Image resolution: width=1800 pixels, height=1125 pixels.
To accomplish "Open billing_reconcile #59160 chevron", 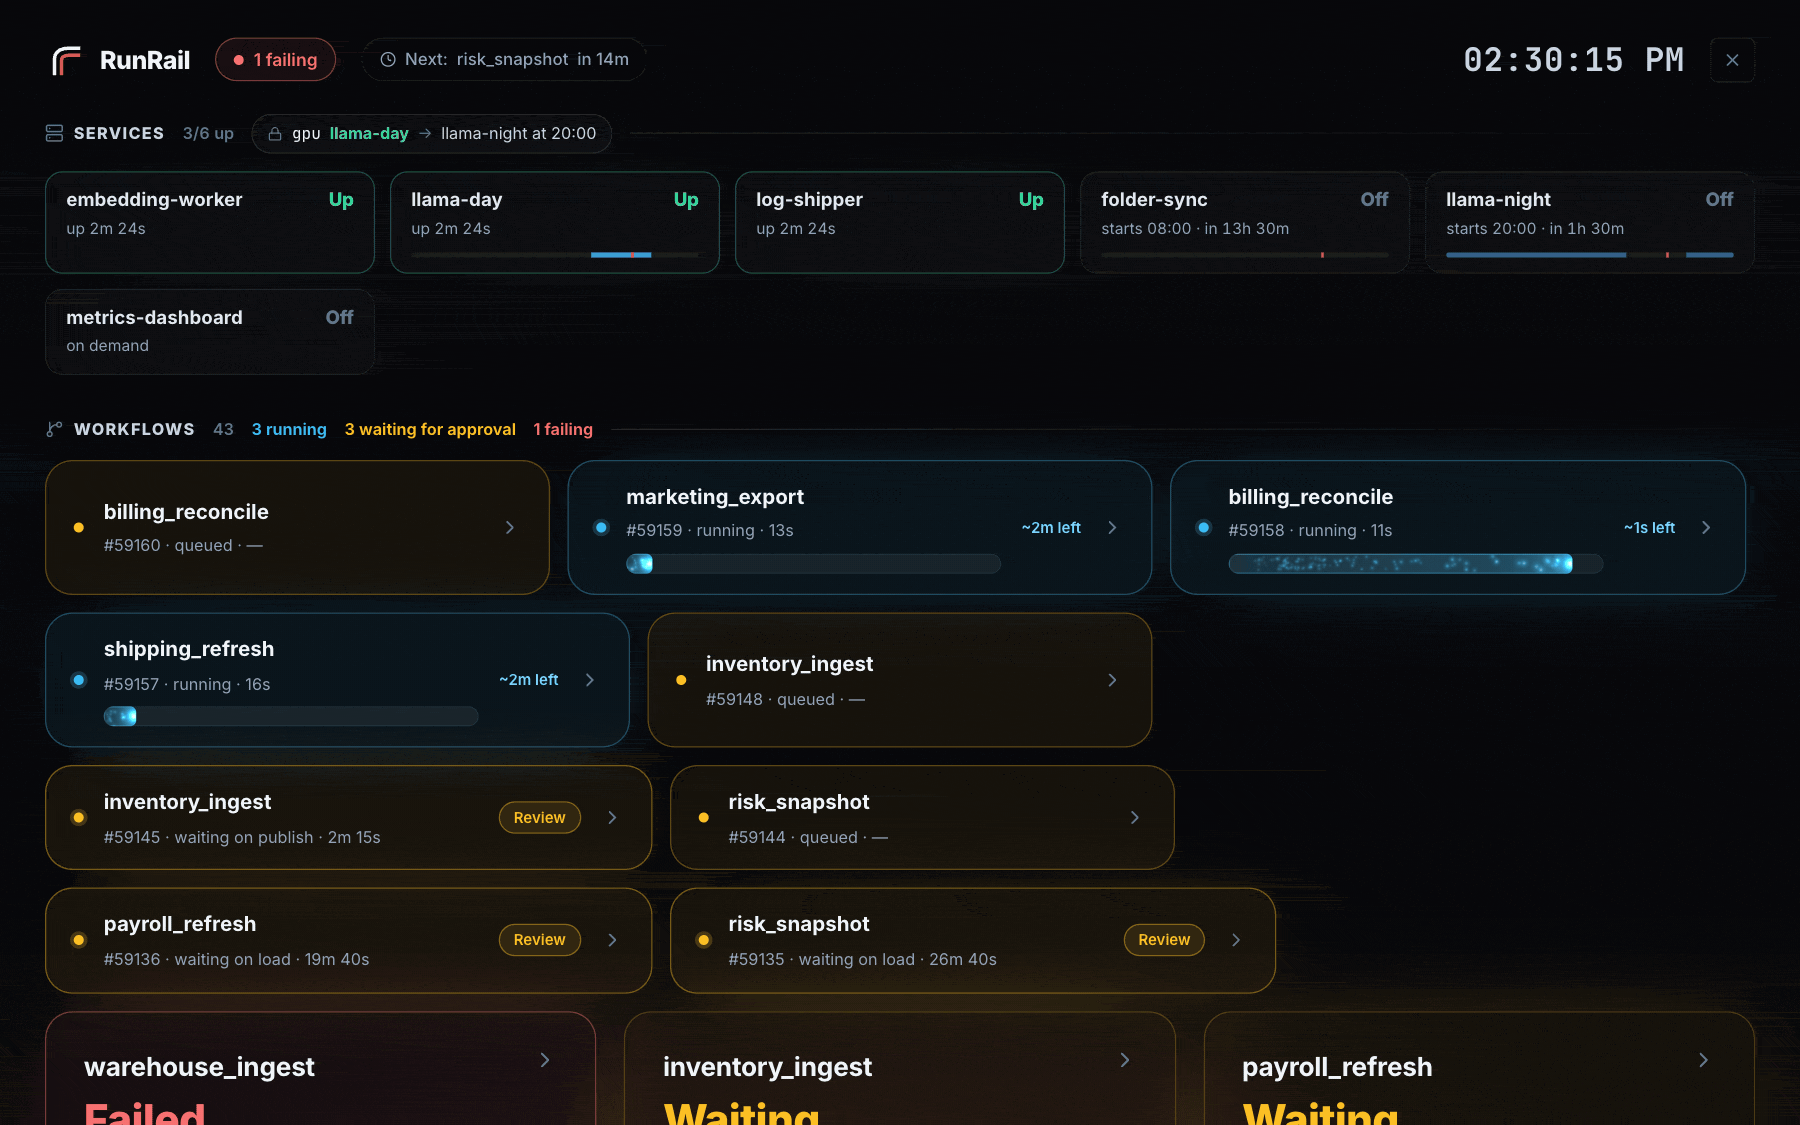I will point(510,527).
